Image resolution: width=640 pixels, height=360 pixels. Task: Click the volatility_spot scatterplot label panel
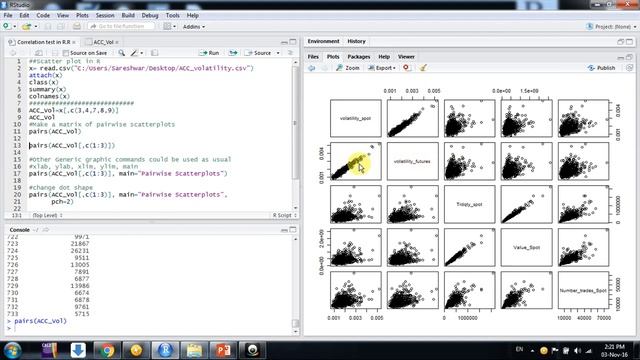356,118
